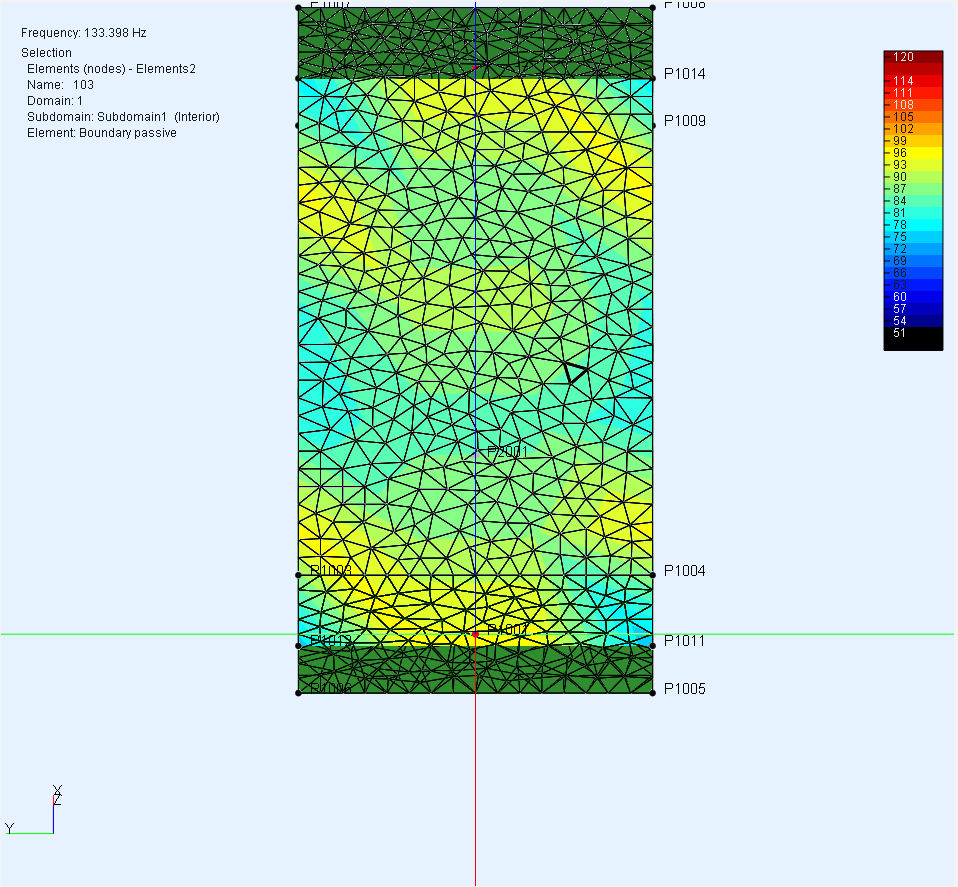Select the black point marker beside P1014

pyautogui.click(x=653, y=75)
